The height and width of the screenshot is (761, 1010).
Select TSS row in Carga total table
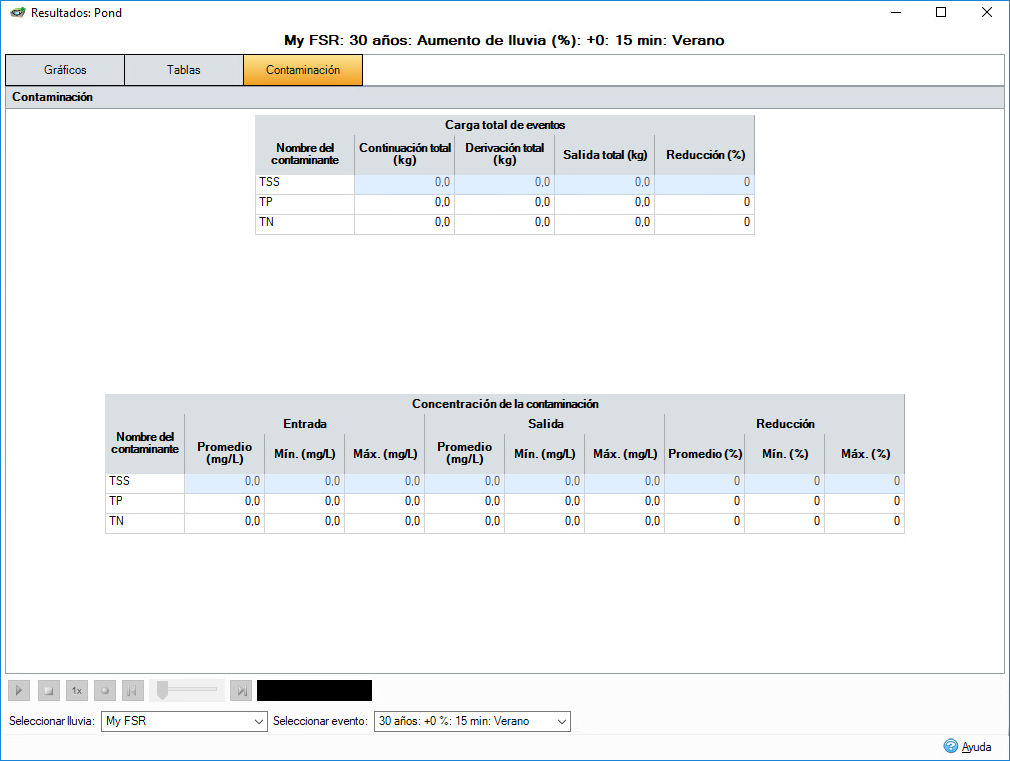(504, 182)
